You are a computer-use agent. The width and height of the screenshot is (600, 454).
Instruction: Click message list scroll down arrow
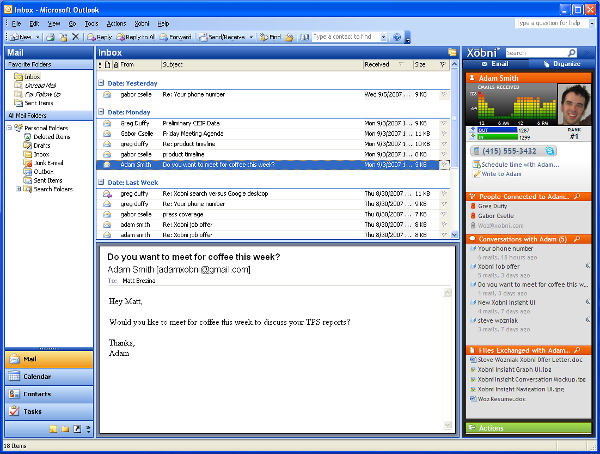tap(455, 235)
